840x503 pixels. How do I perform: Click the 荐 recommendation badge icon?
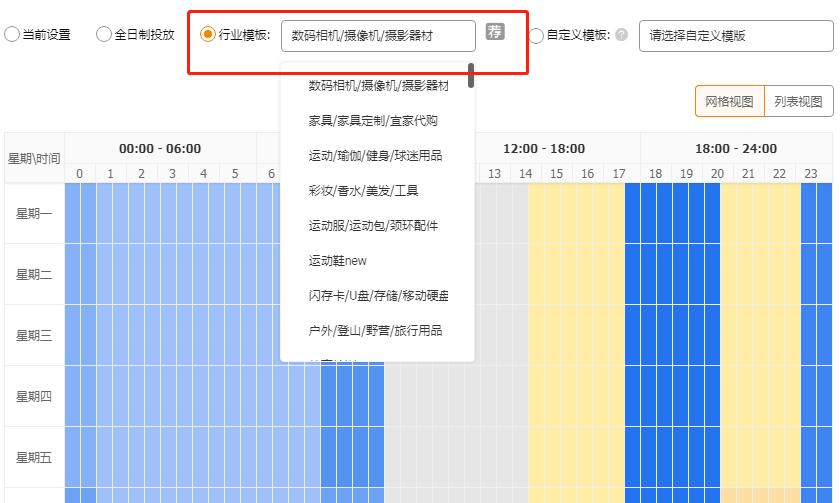[495, 31]
